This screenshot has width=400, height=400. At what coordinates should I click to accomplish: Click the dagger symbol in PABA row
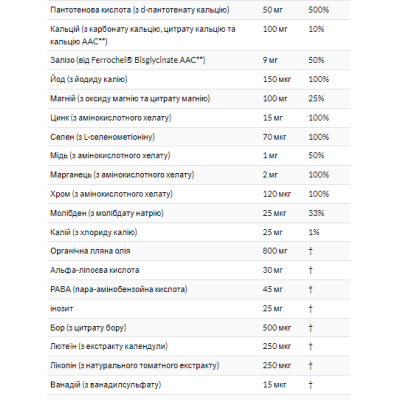pyautogui.click(x=311, y=289)
